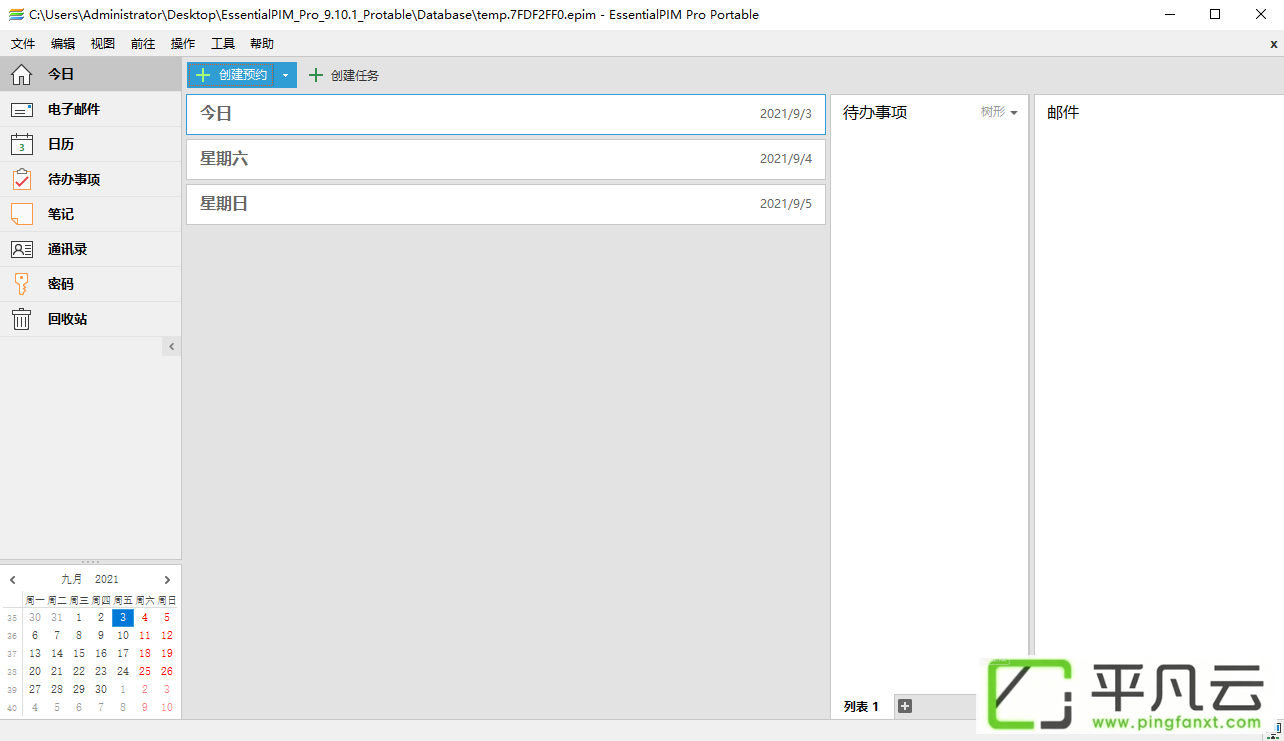Click the 周六 weekday header
This screenshot has width=1284, height=741.
[145, 601]
